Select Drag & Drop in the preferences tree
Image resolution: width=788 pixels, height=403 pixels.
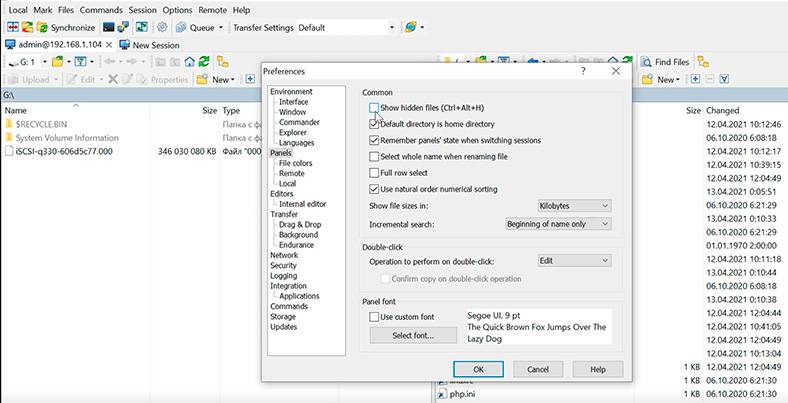point(300,224)
